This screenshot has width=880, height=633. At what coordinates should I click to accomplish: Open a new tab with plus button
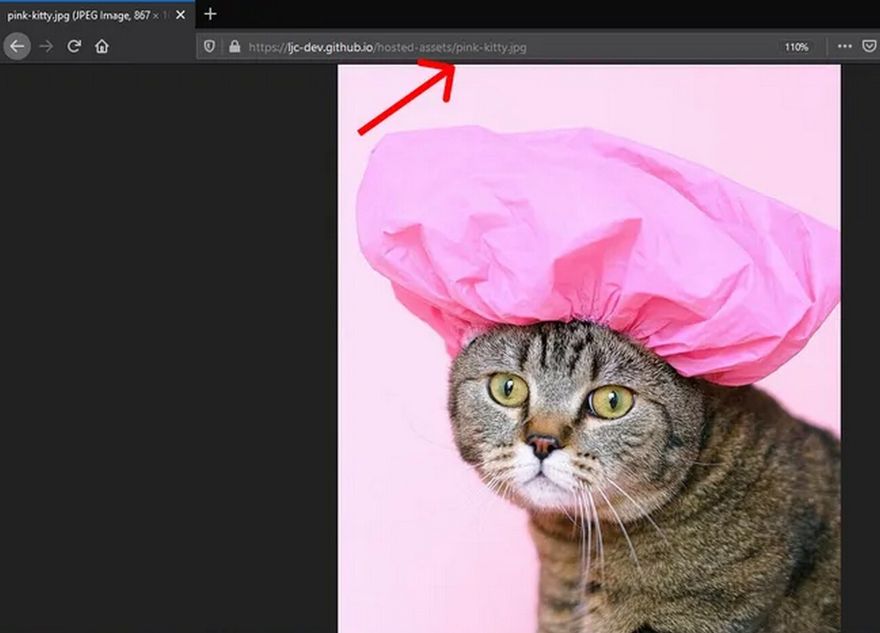click(x=210, y=14)
